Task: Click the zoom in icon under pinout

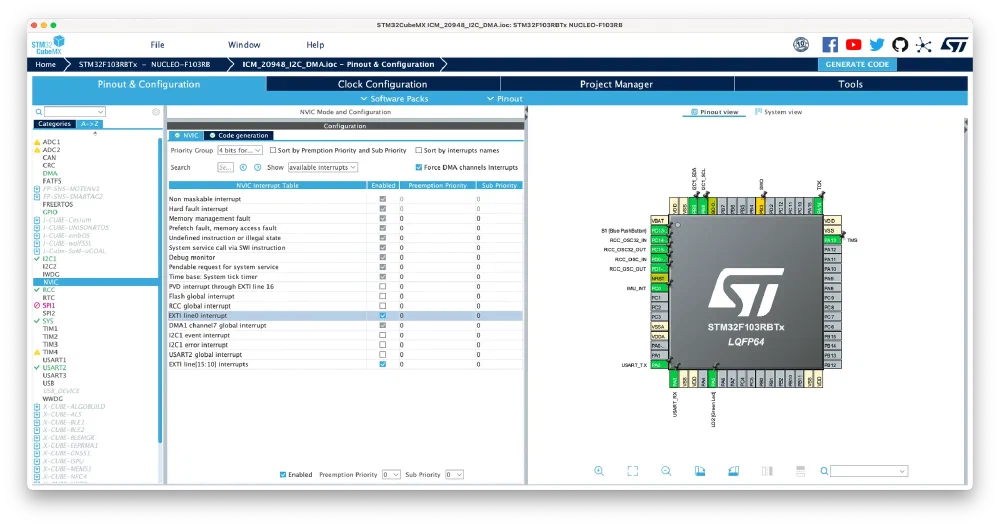Action: (599, 471)
